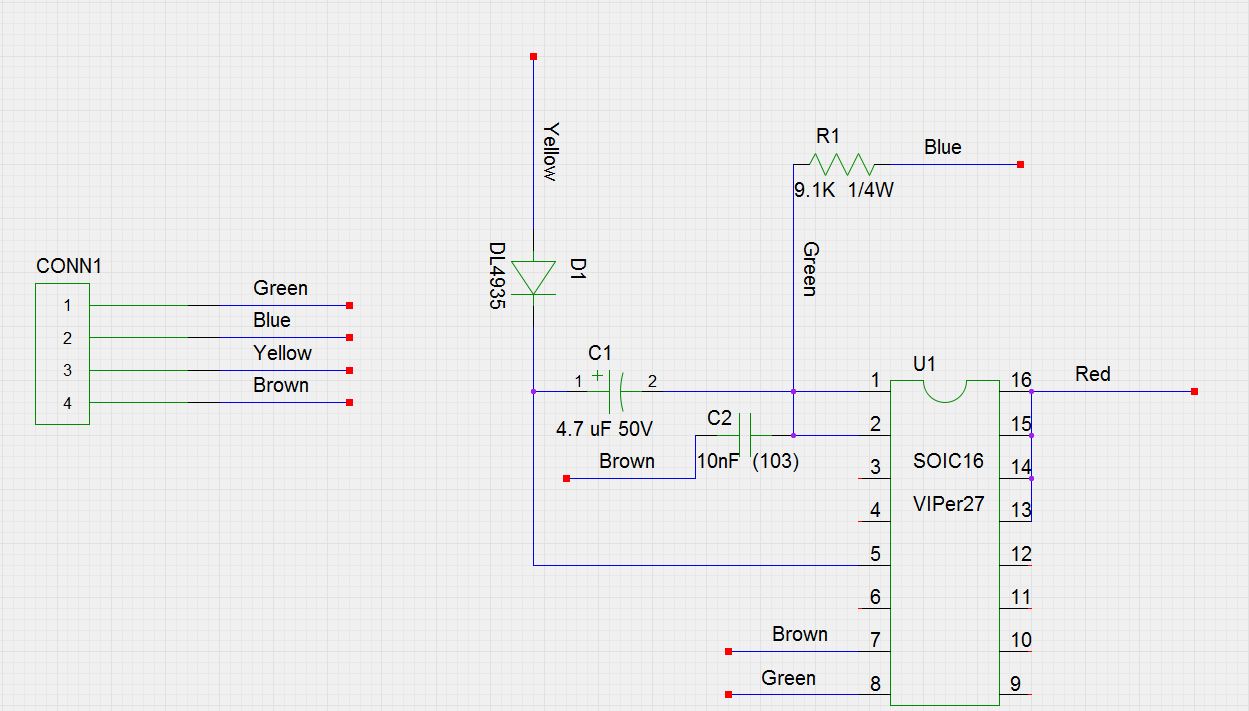Click the 9.1K 1/4W value text

click(x=844, y=189)
